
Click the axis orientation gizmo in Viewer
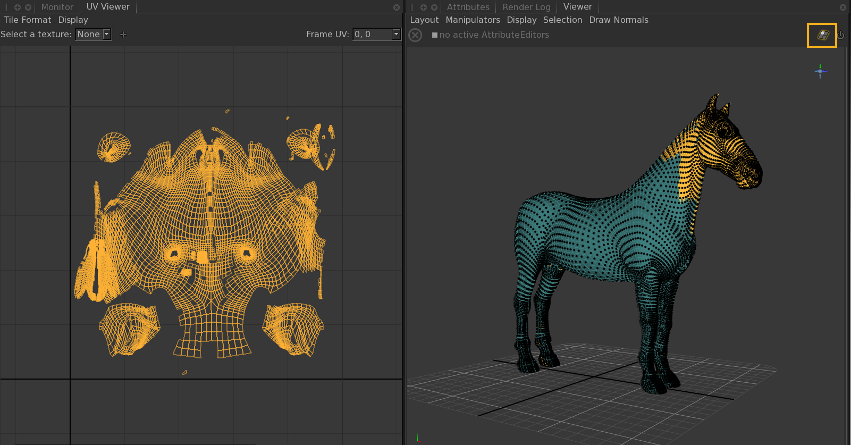(820, 71)
